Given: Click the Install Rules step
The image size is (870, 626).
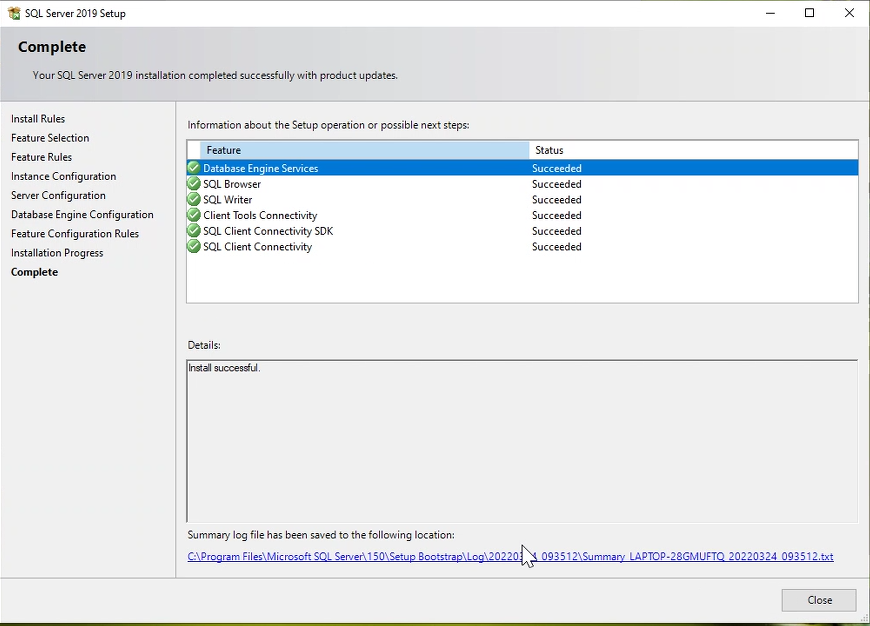Looking at the screenshot, I should pos(38,118).
